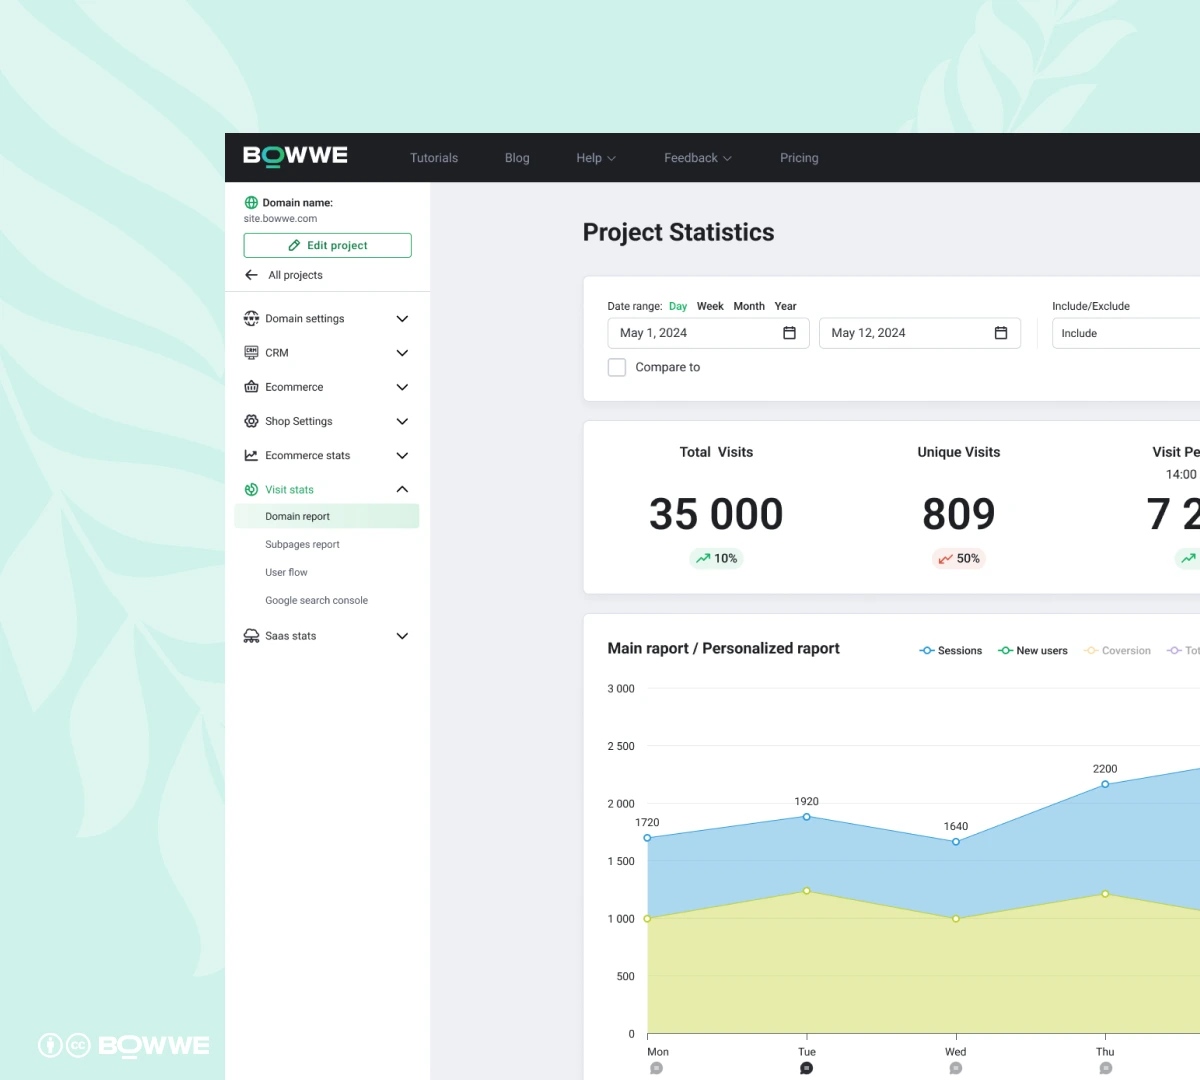Toggle Coversion series in legend
Screen dimensions: 1200x1080
[x=1118, y=651]
